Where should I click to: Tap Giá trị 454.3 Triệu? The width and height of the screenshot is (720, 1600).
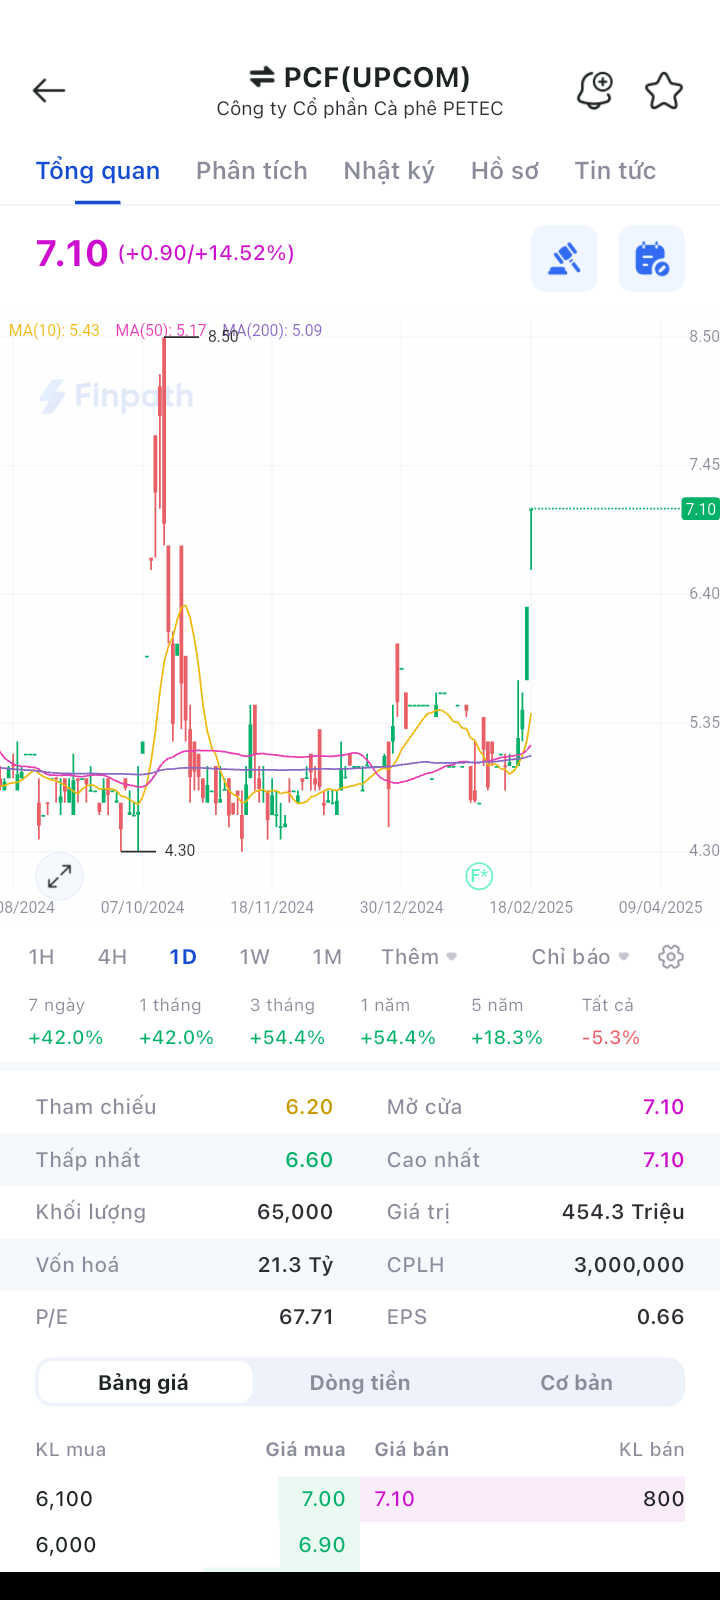click(x=623, y=1212)
